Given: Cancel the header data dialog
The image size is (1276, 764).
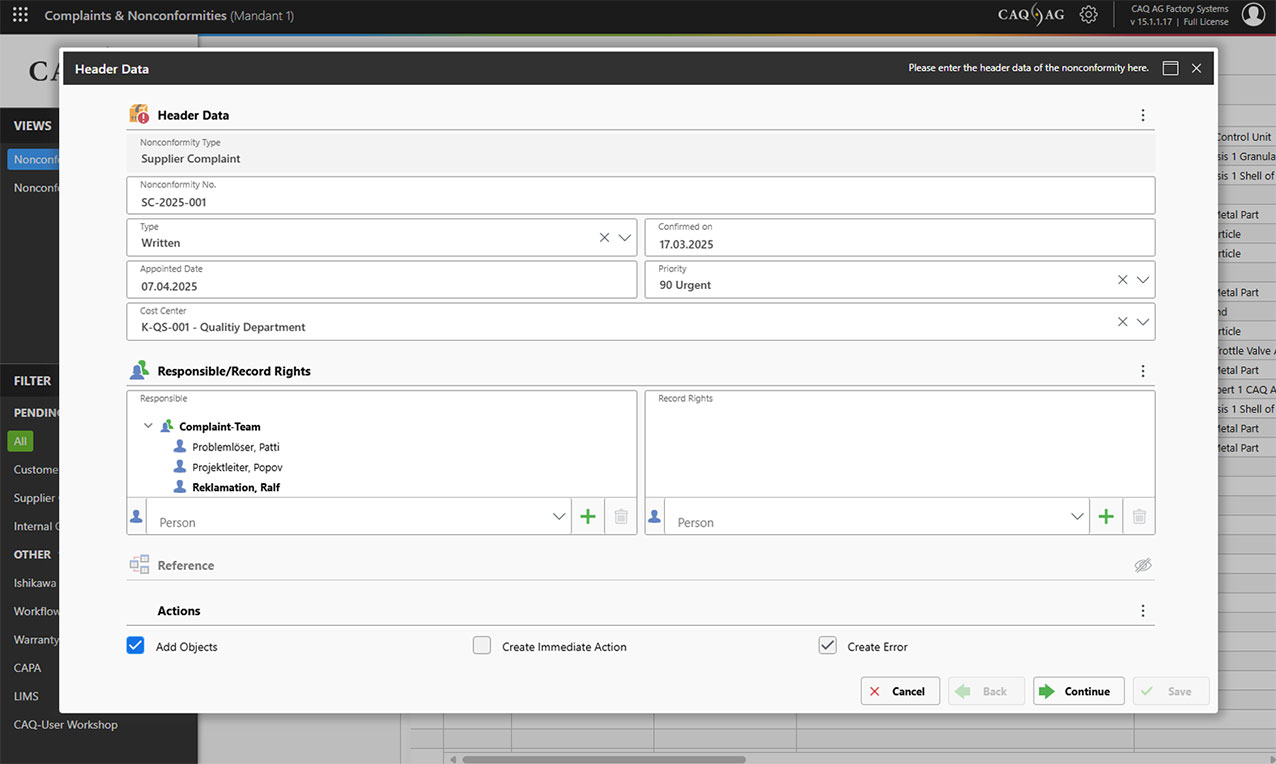Looking at the screenshot, I should [899, 691].
